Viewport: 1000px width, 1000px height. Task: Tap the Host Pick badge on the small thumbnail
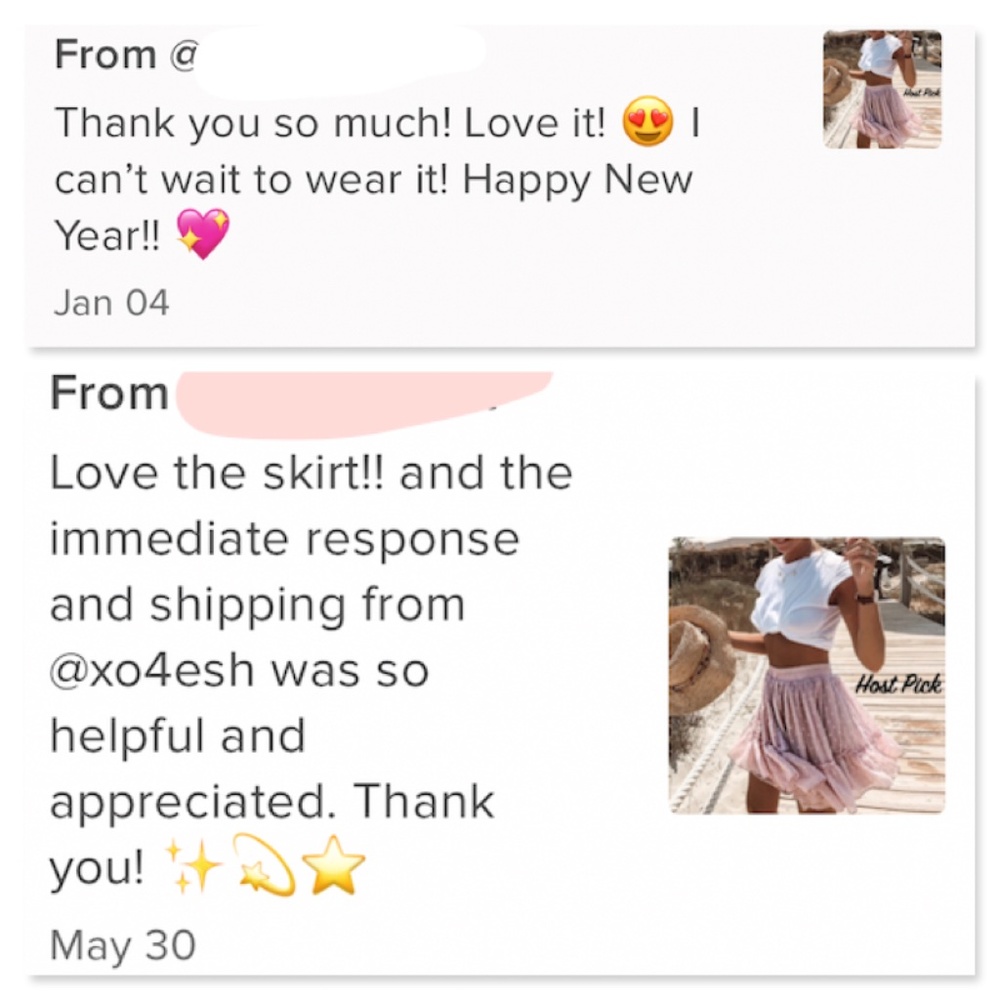(920, 93)
